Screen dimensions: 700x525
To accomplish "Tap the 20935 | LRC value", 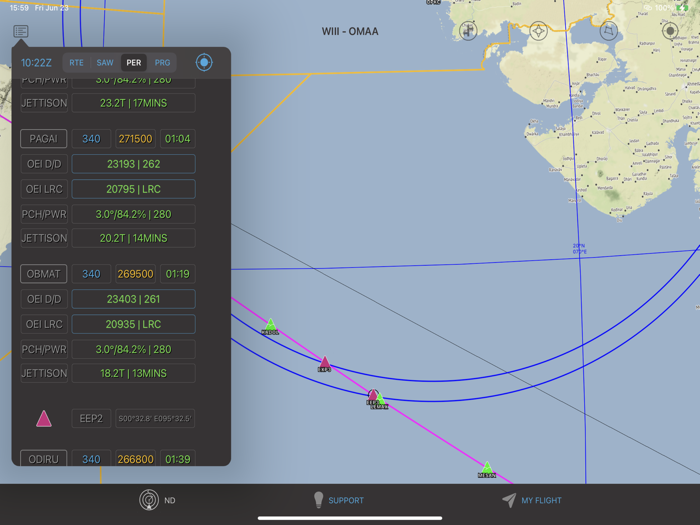I will [133, 324].
